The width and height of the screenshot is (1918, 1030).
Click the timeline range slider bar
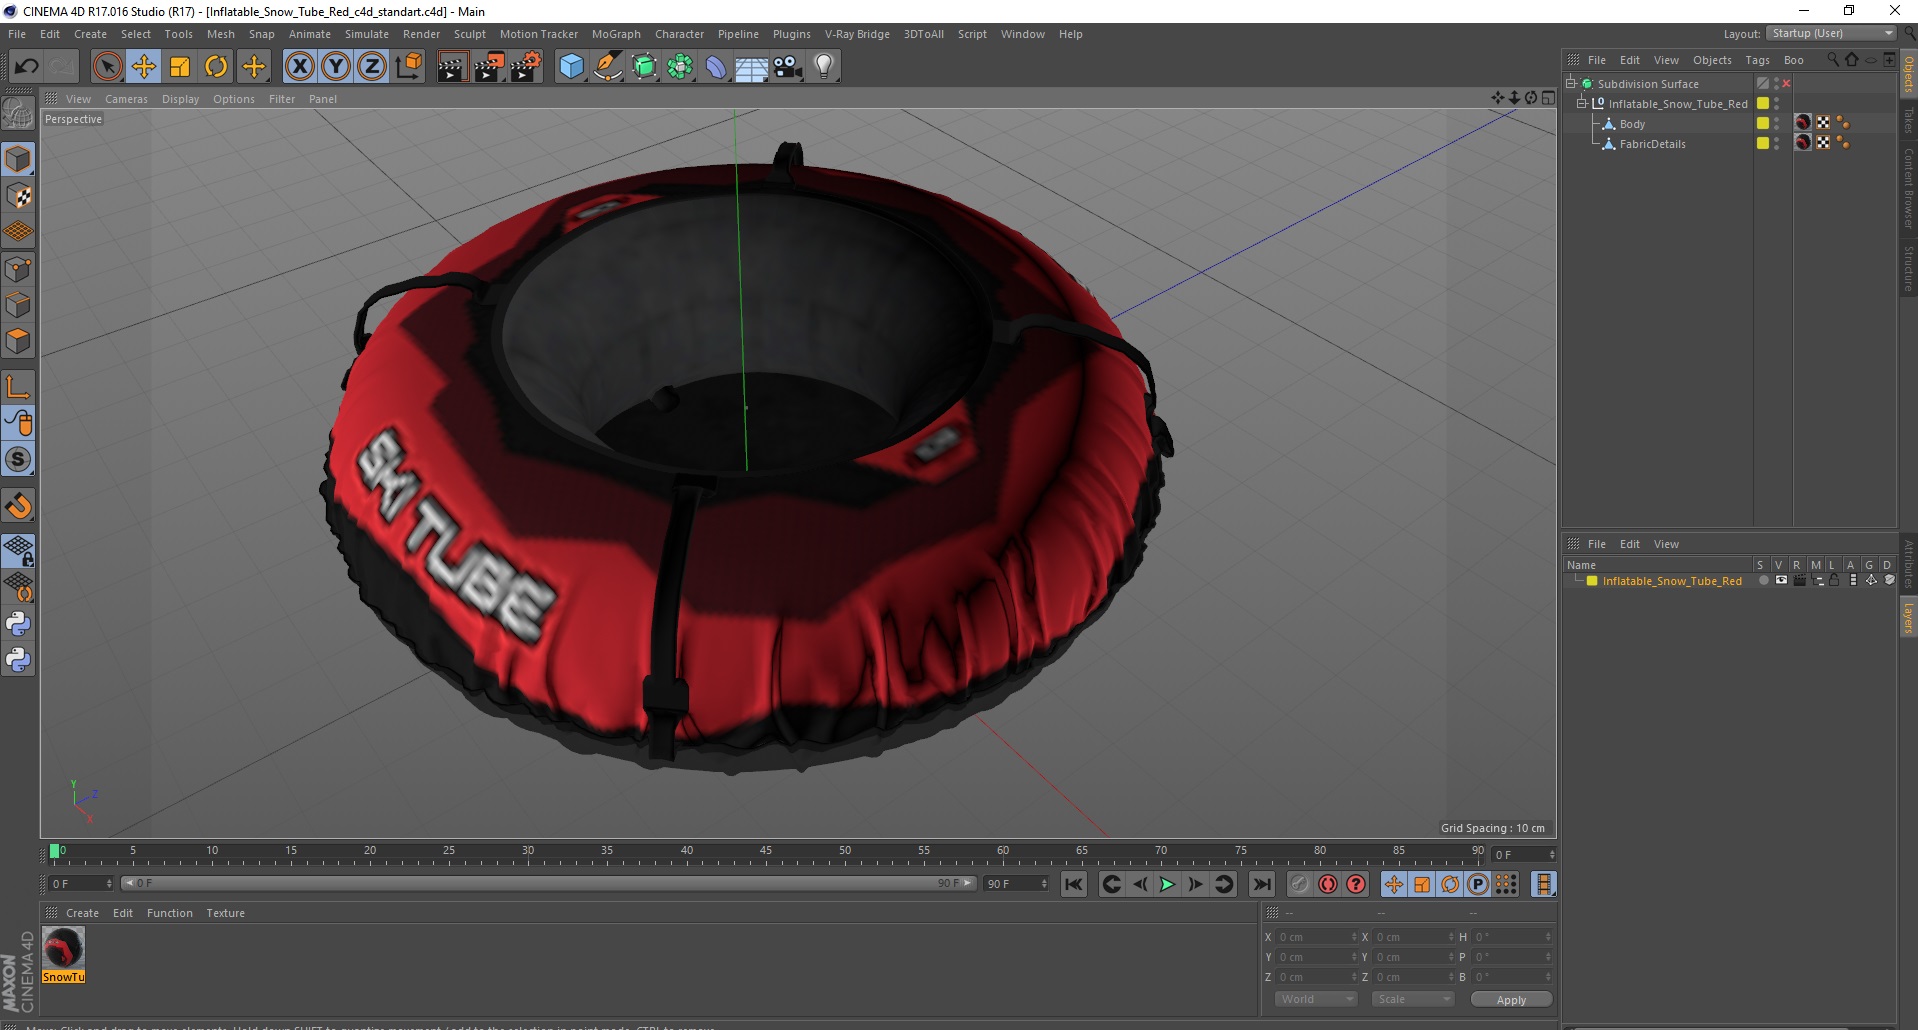point(548,883)
